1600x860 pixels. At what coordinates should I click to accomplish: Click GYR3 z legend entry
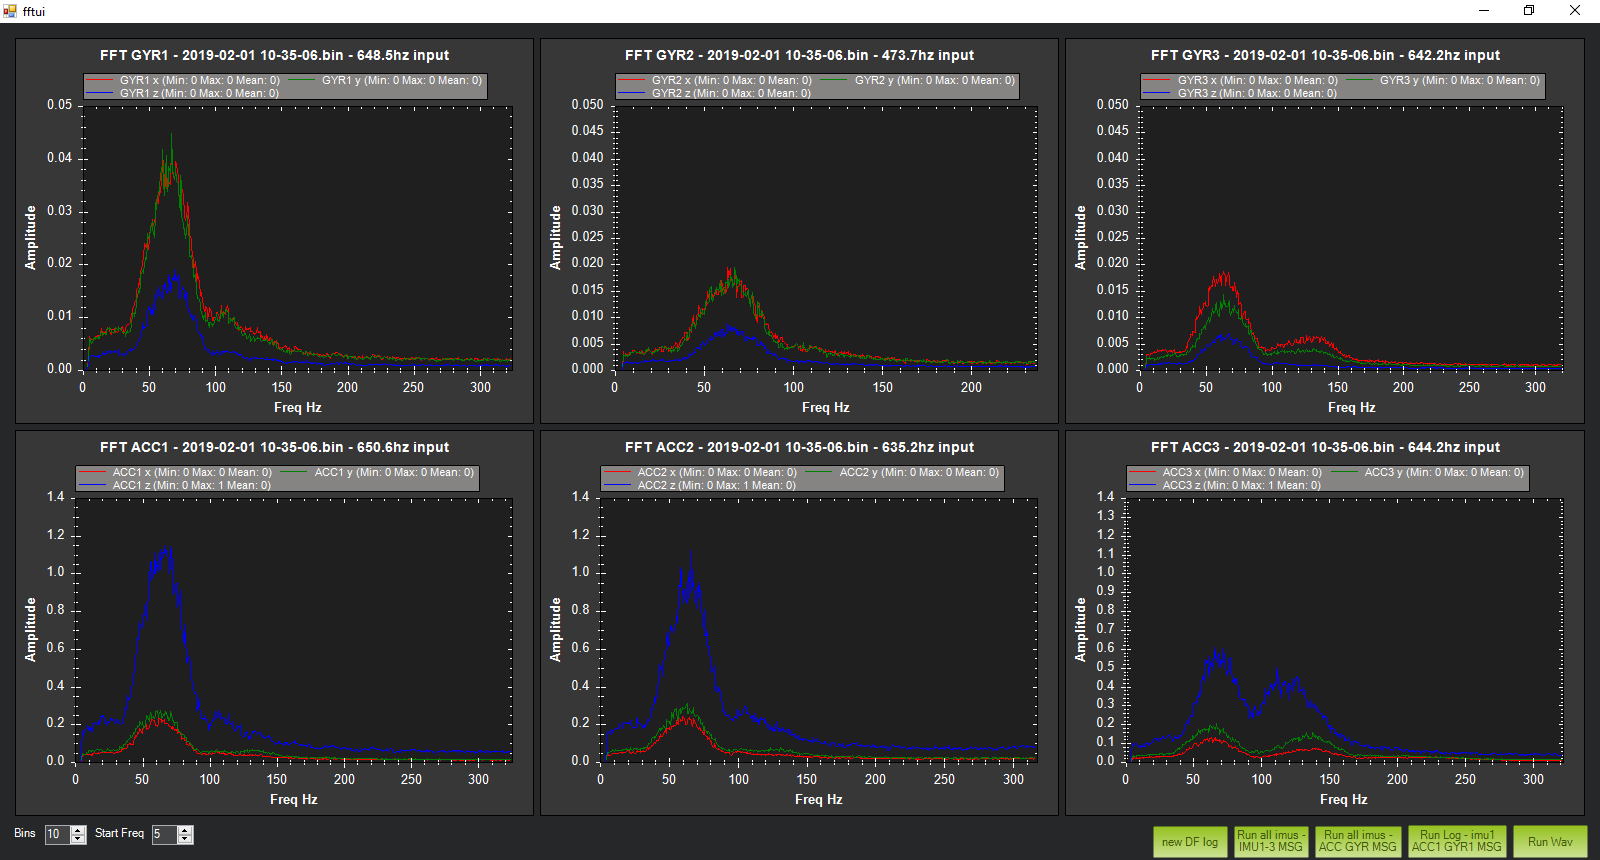click(1240, 93)
